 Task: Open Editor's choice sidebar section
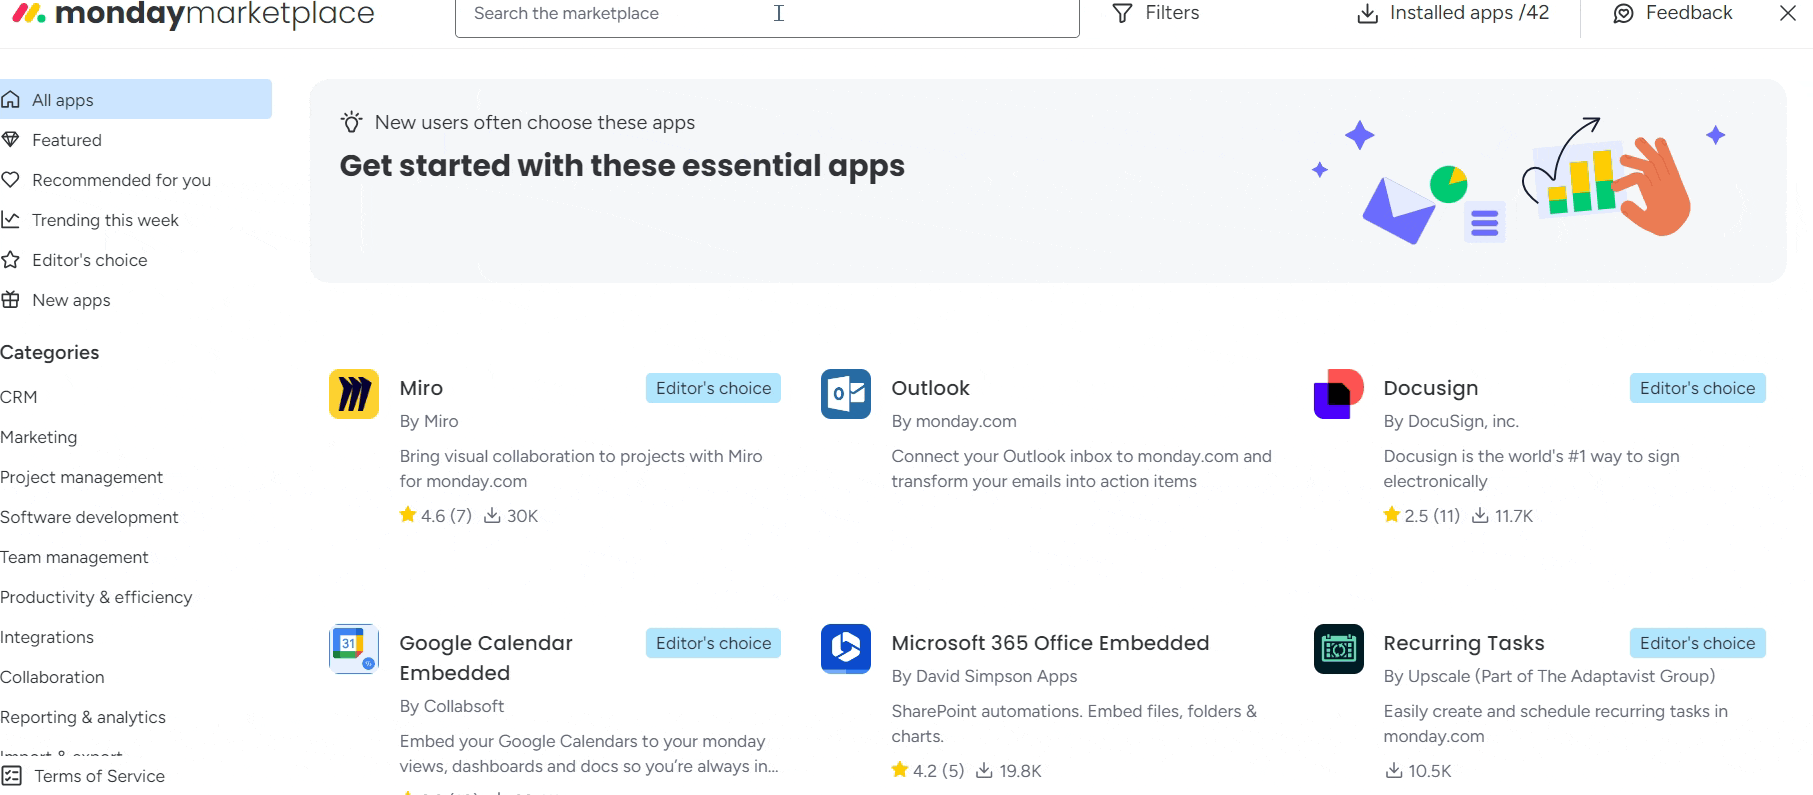(x=89, y=260)
